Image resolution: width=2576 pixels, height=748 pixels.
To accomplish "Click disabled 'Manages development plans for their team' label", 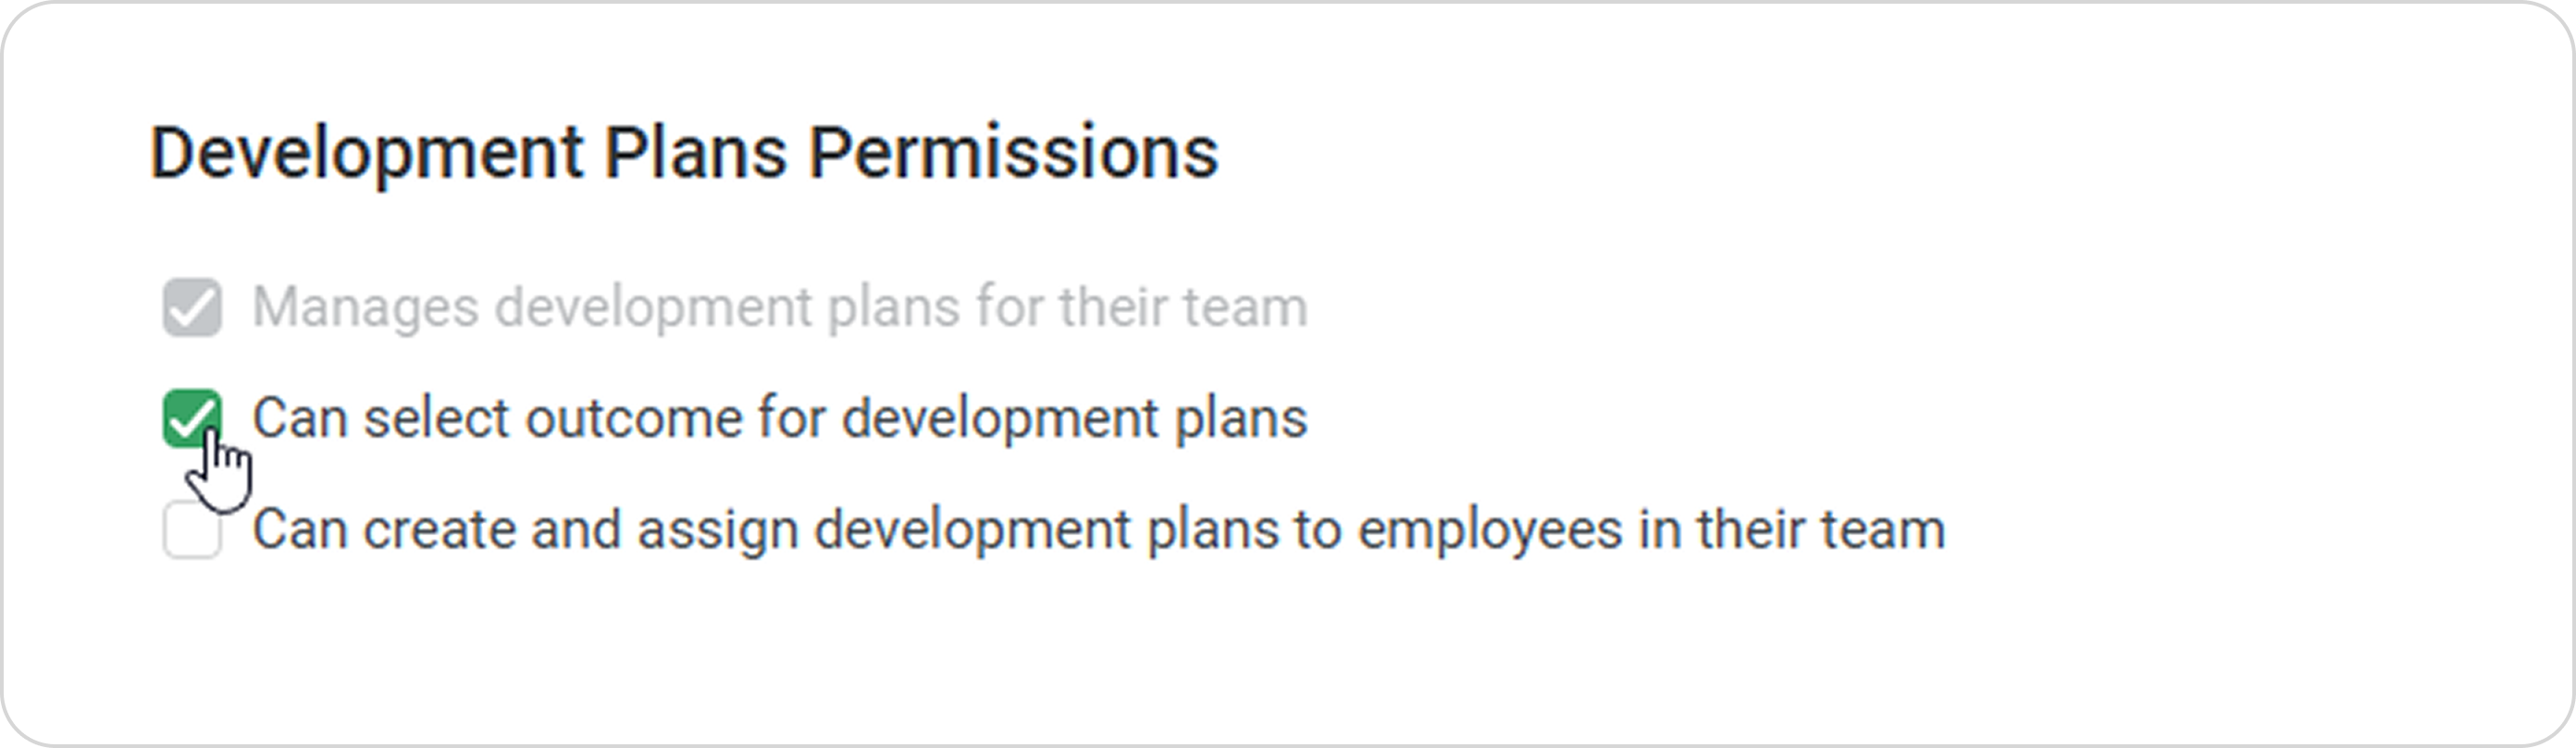I will coord(780,307).
